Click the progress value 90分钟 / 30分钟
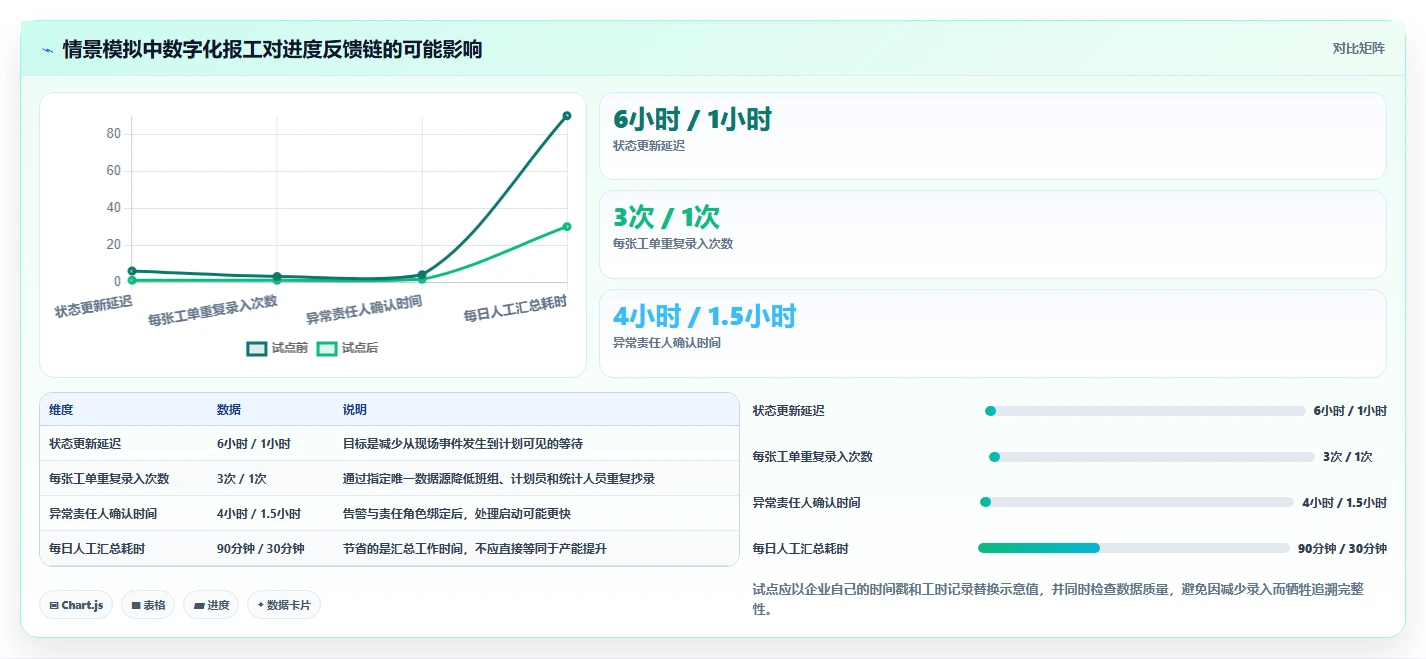1426x659 pixels. pos(1342,548)
